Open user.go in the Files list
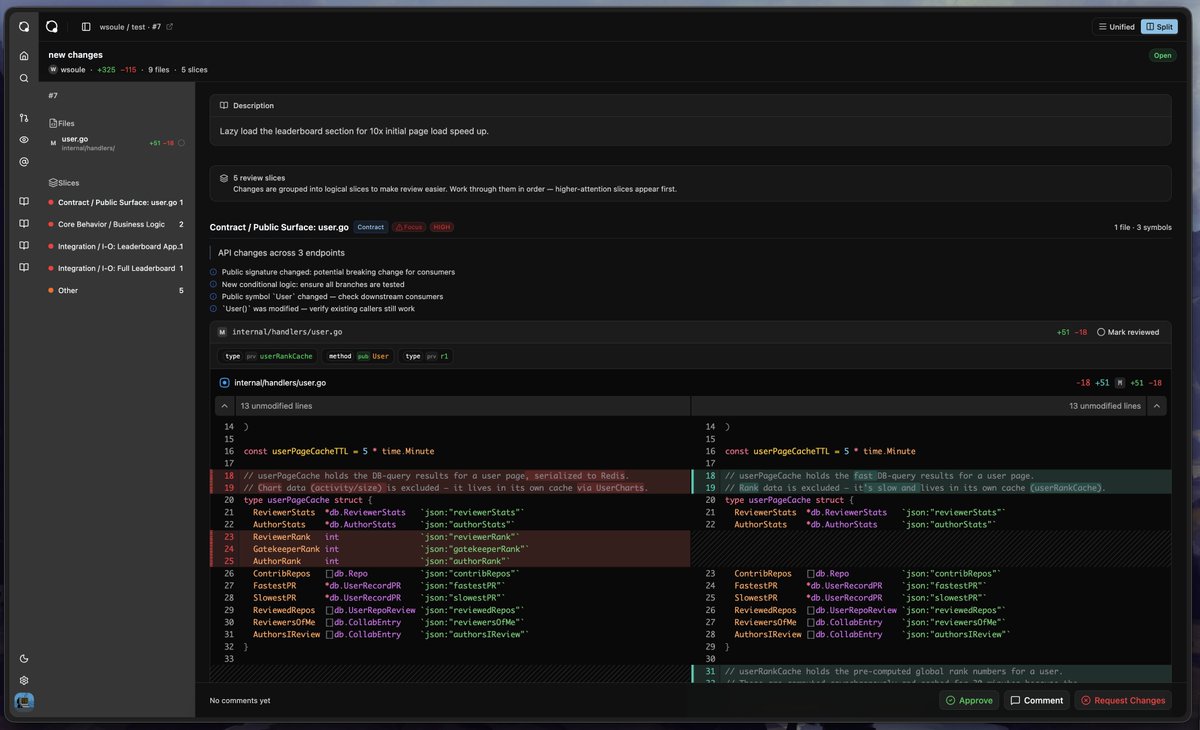This screenshot has width=1200, height=730. click(x=115, y=143)
